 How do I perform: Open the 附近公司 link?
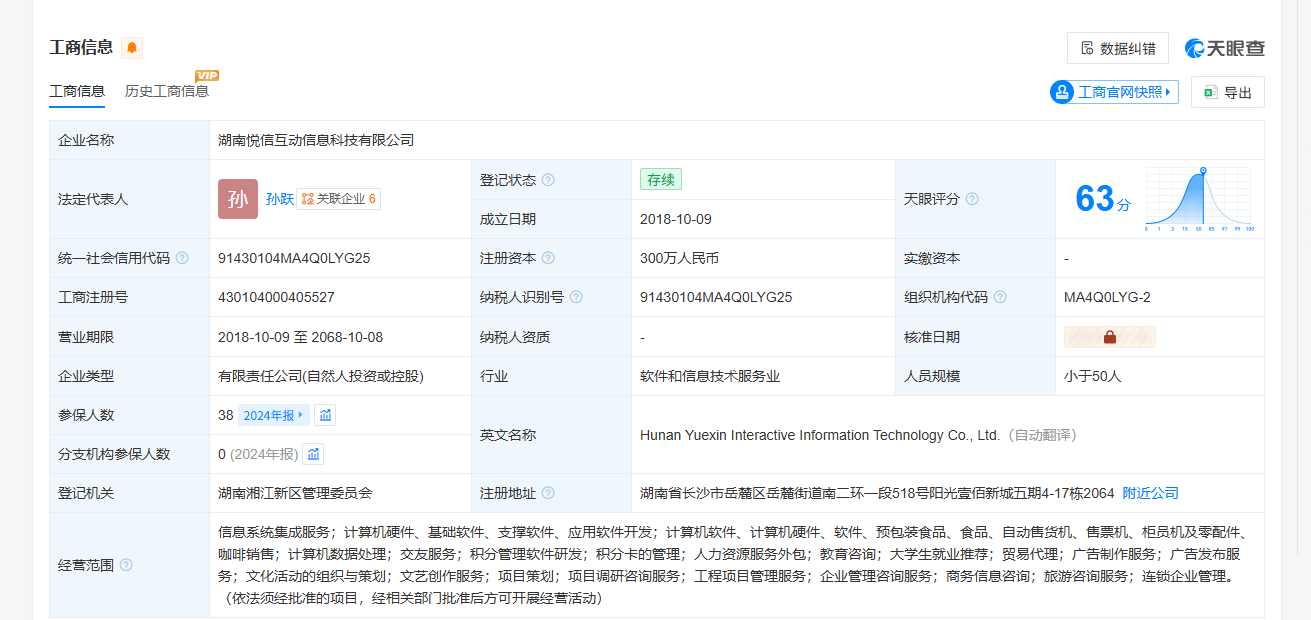(1150, 493)
